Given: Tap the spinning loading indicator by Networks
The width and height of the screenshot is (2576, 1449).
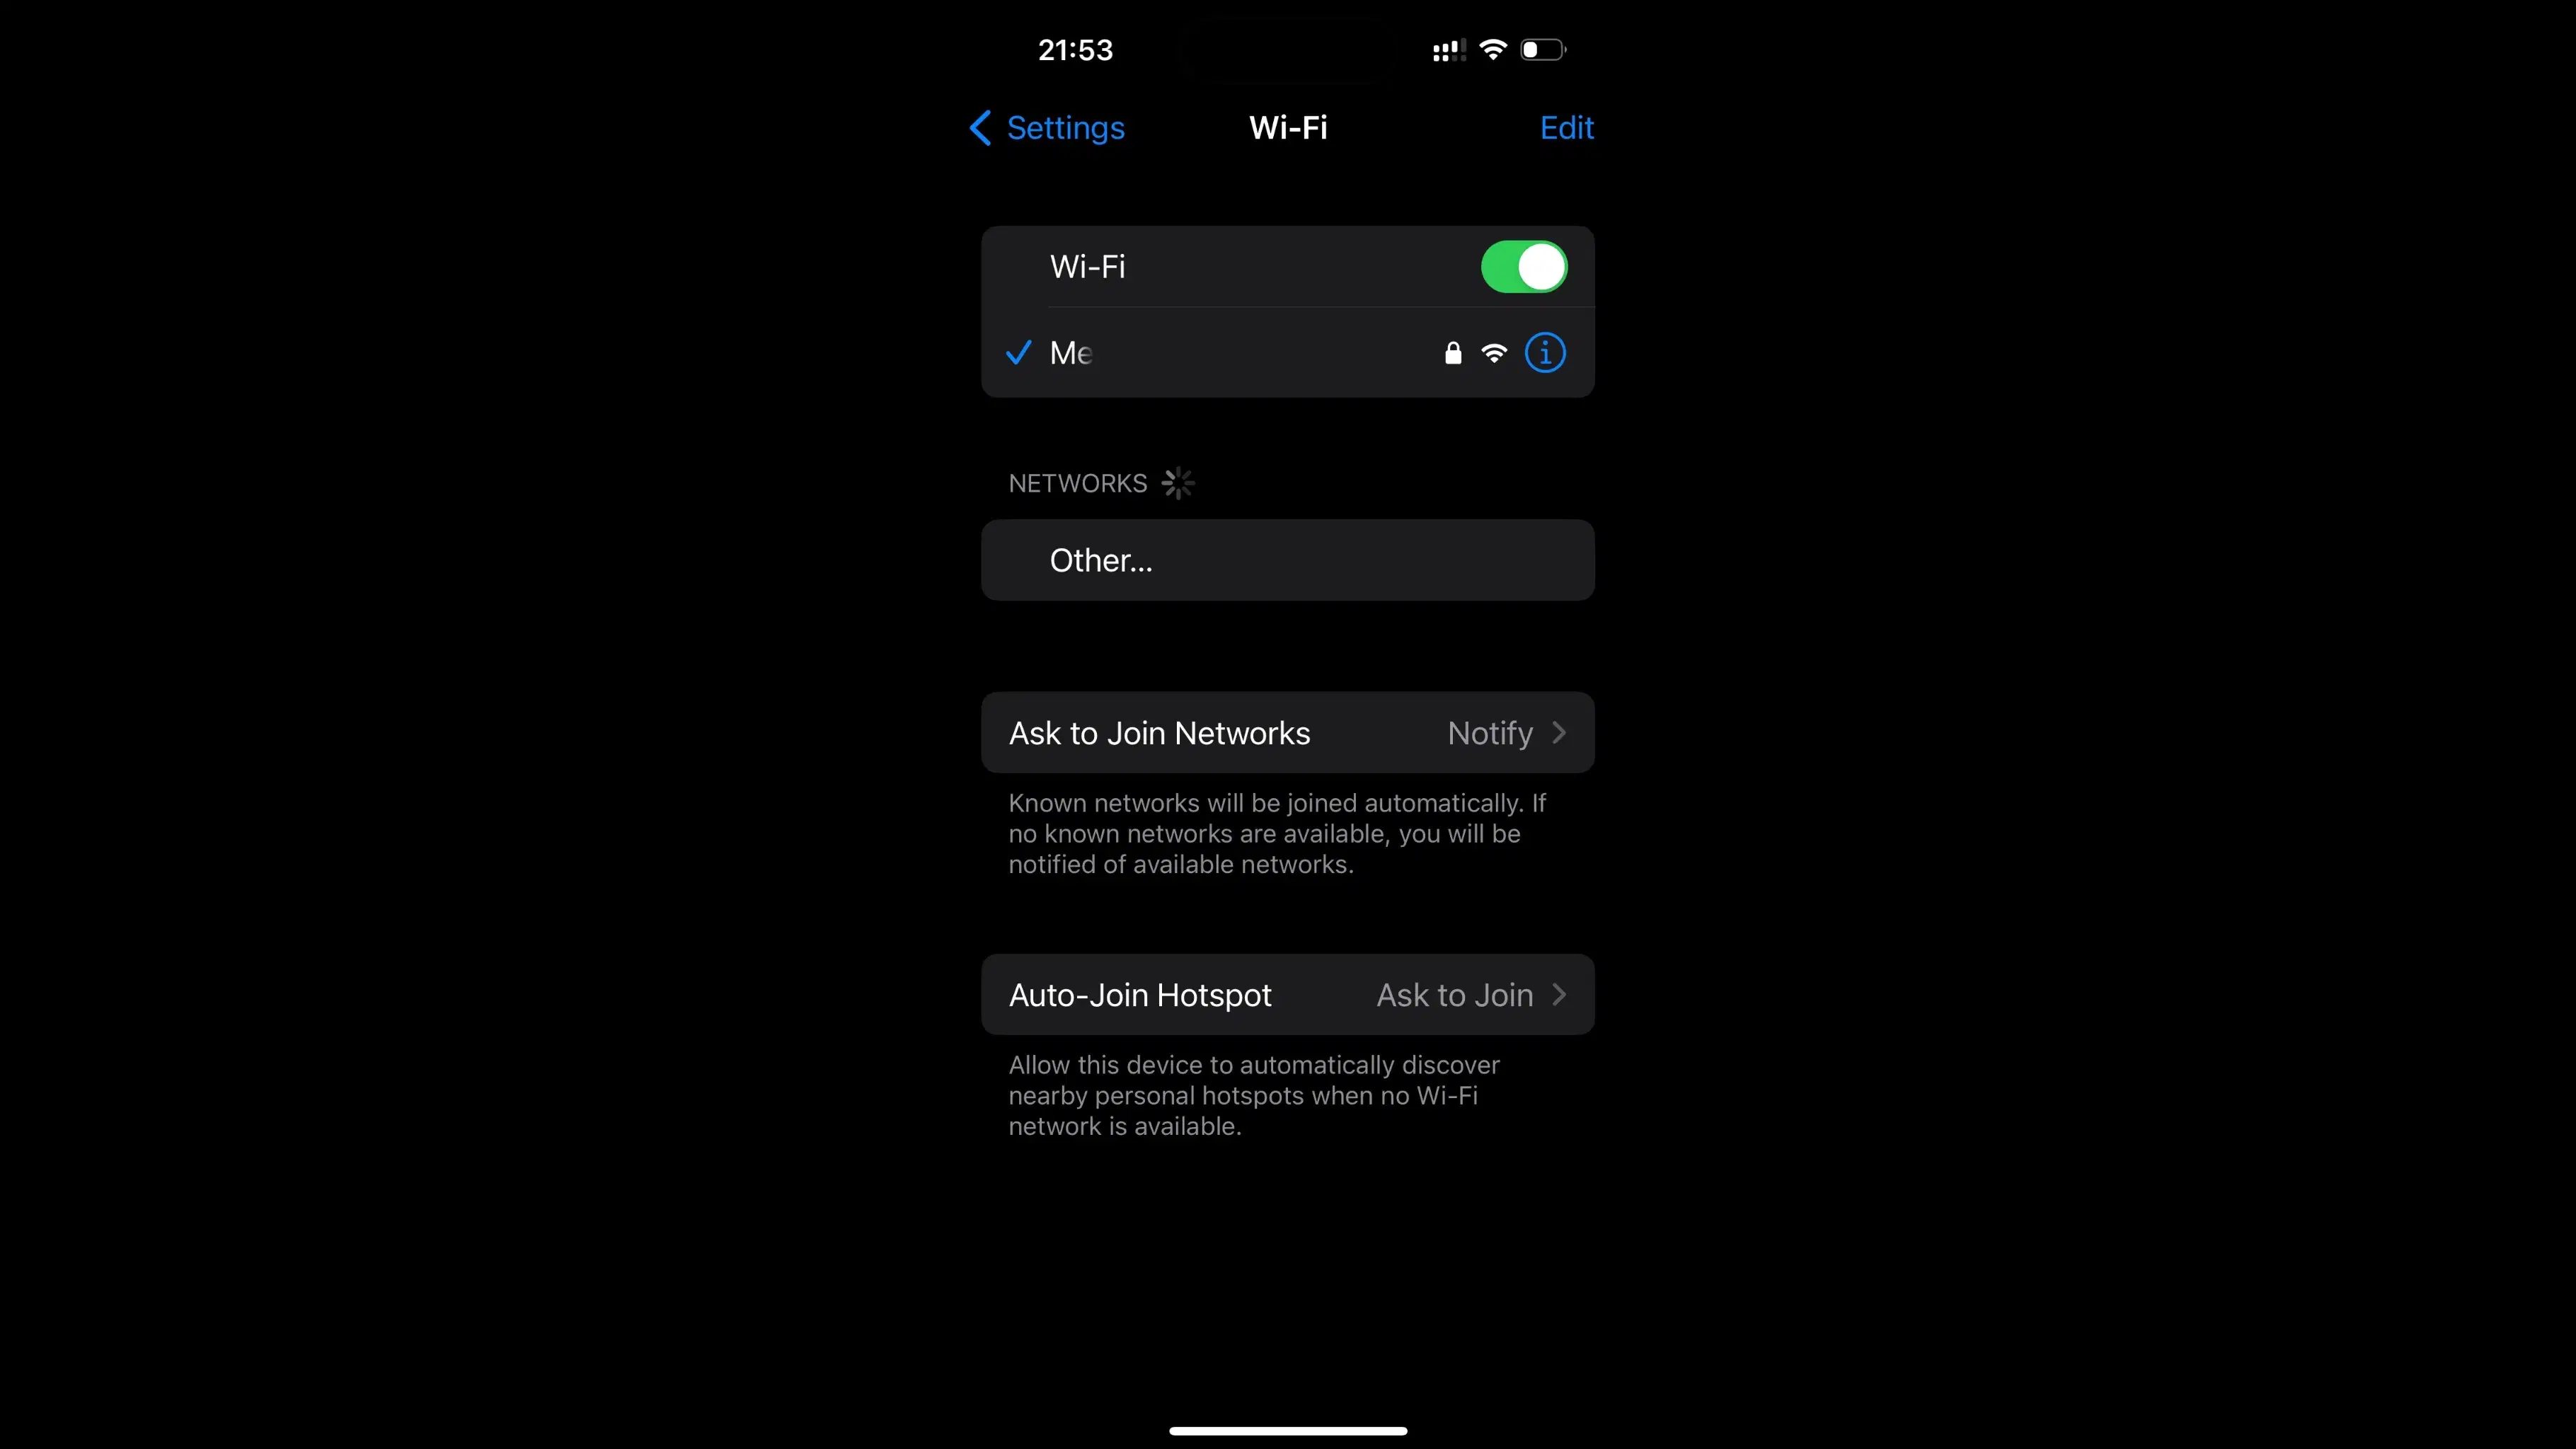Looking at the screenshot, I should (x=1176, y=483).
